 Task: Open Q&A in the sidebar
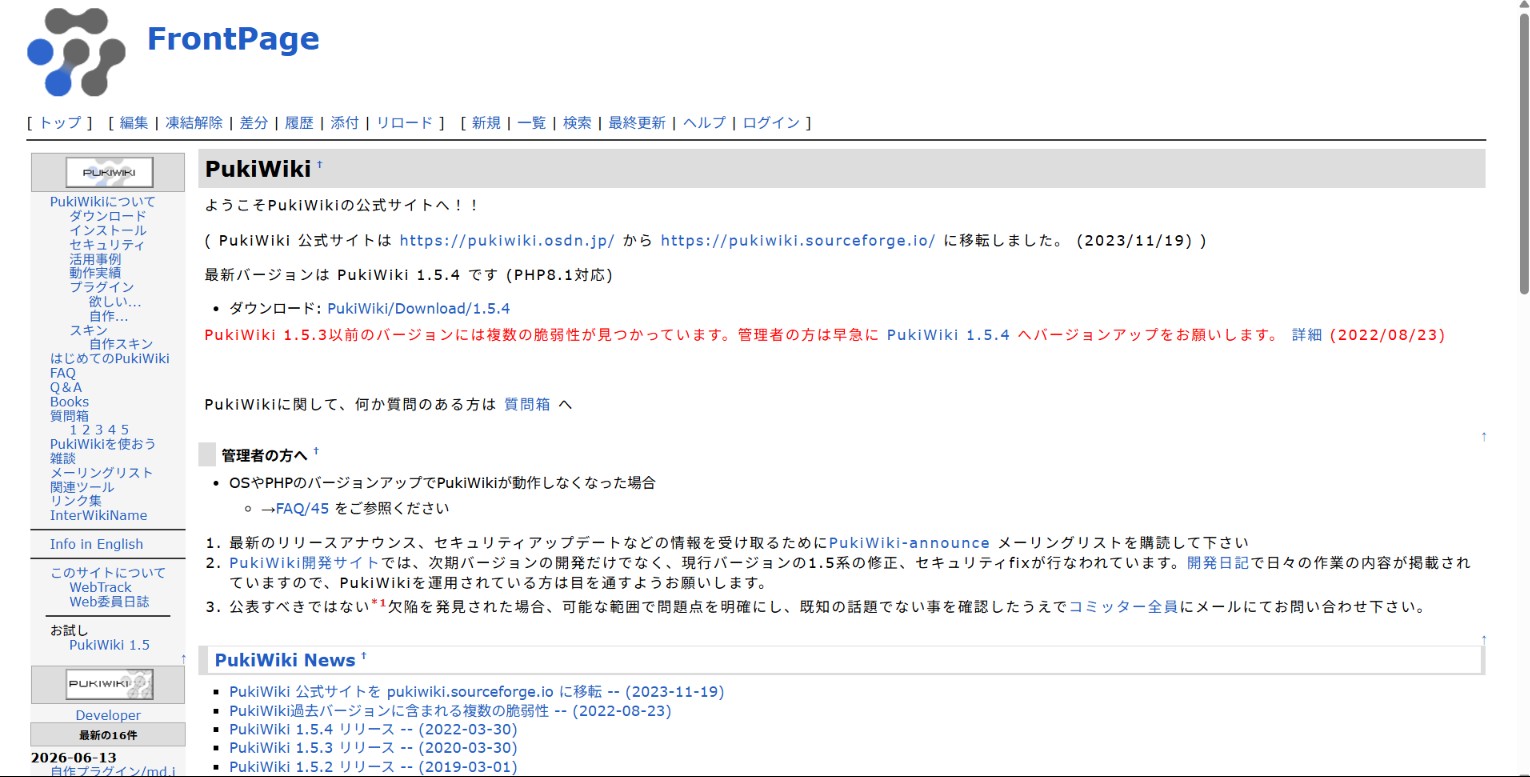coord(66,387)
